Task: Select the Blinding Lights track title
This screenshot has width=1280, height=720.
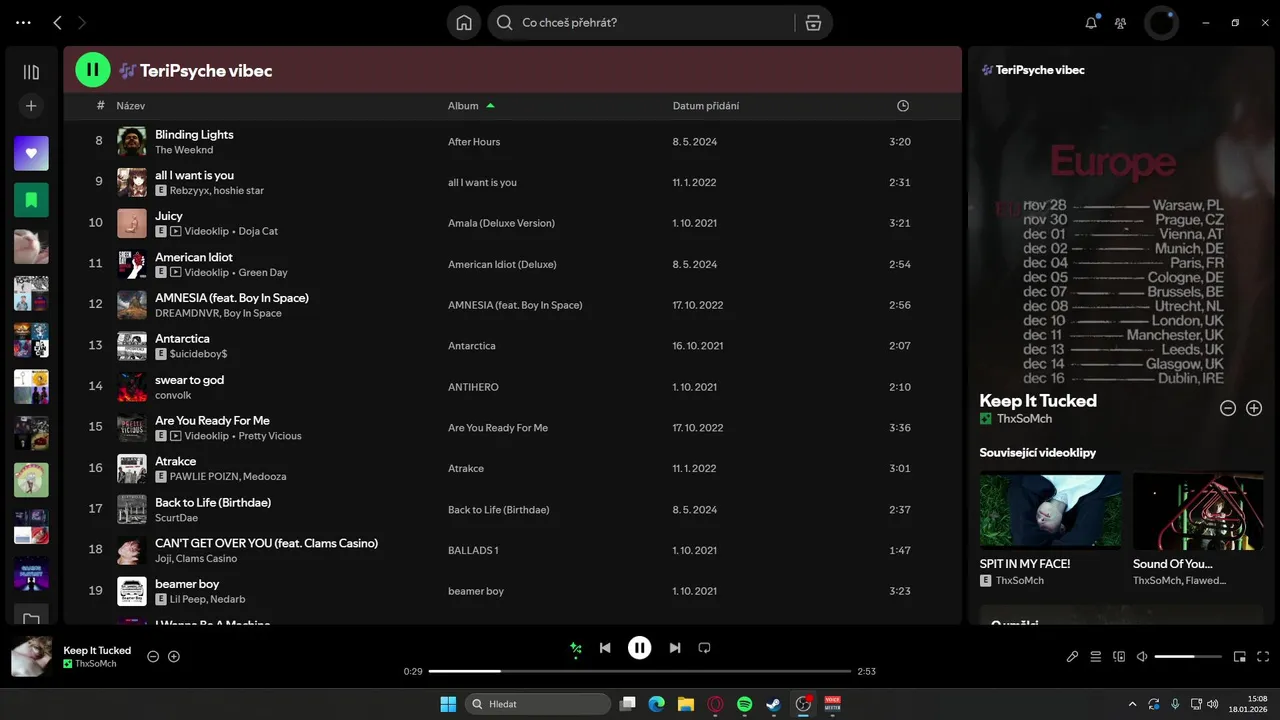Action: (194, 134)
